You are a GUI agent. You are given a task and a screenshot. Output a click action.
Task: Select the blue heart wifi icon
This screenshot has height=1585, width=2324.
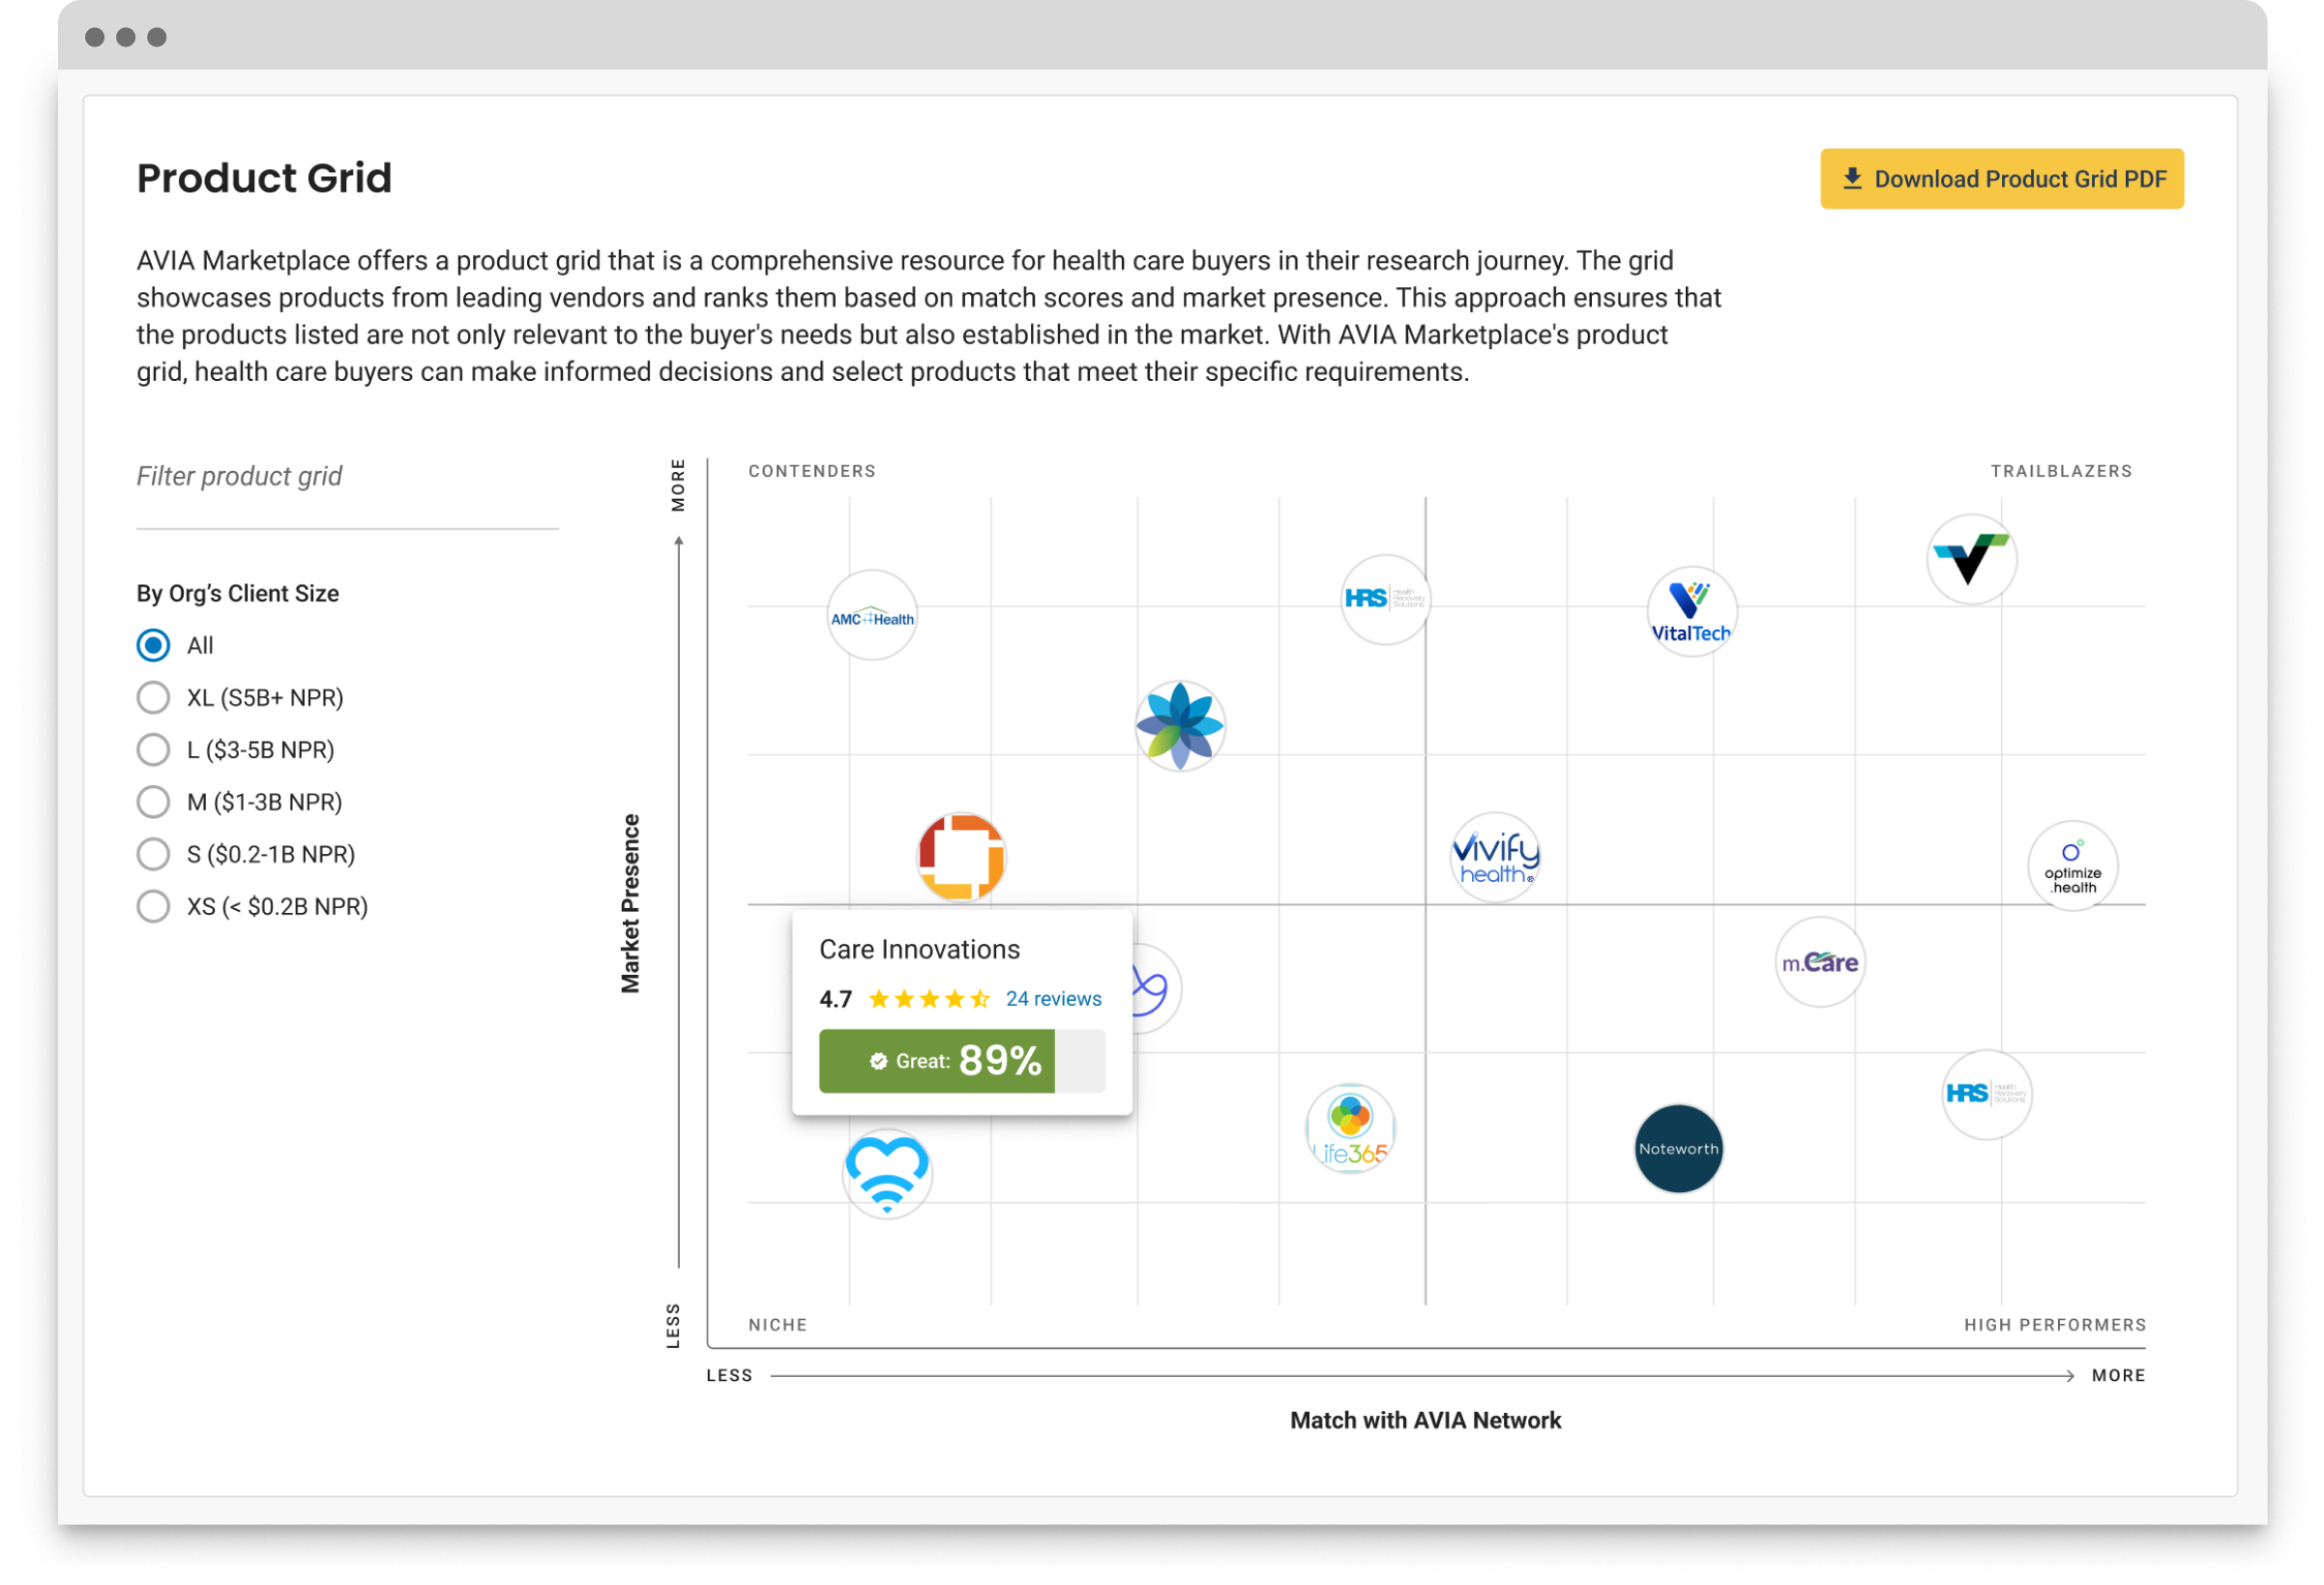(887, 1173)
